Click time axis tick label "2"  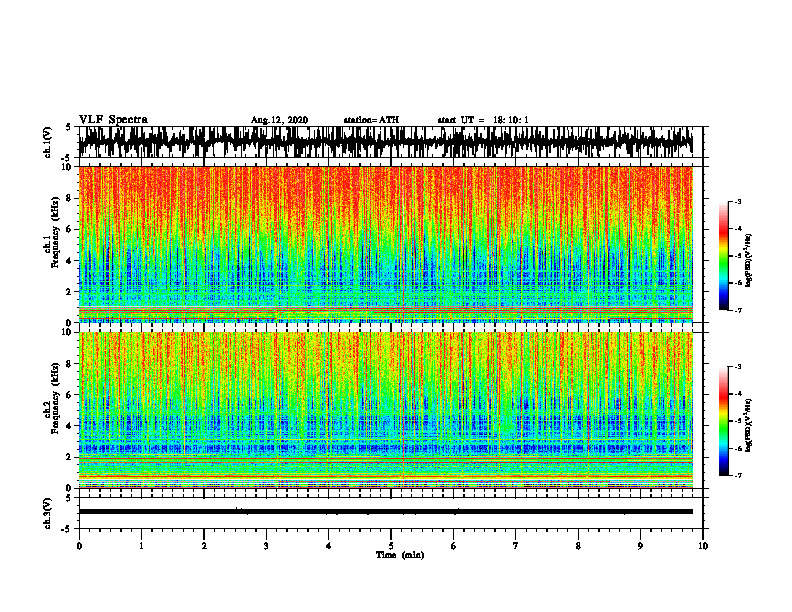click(204, 546)
